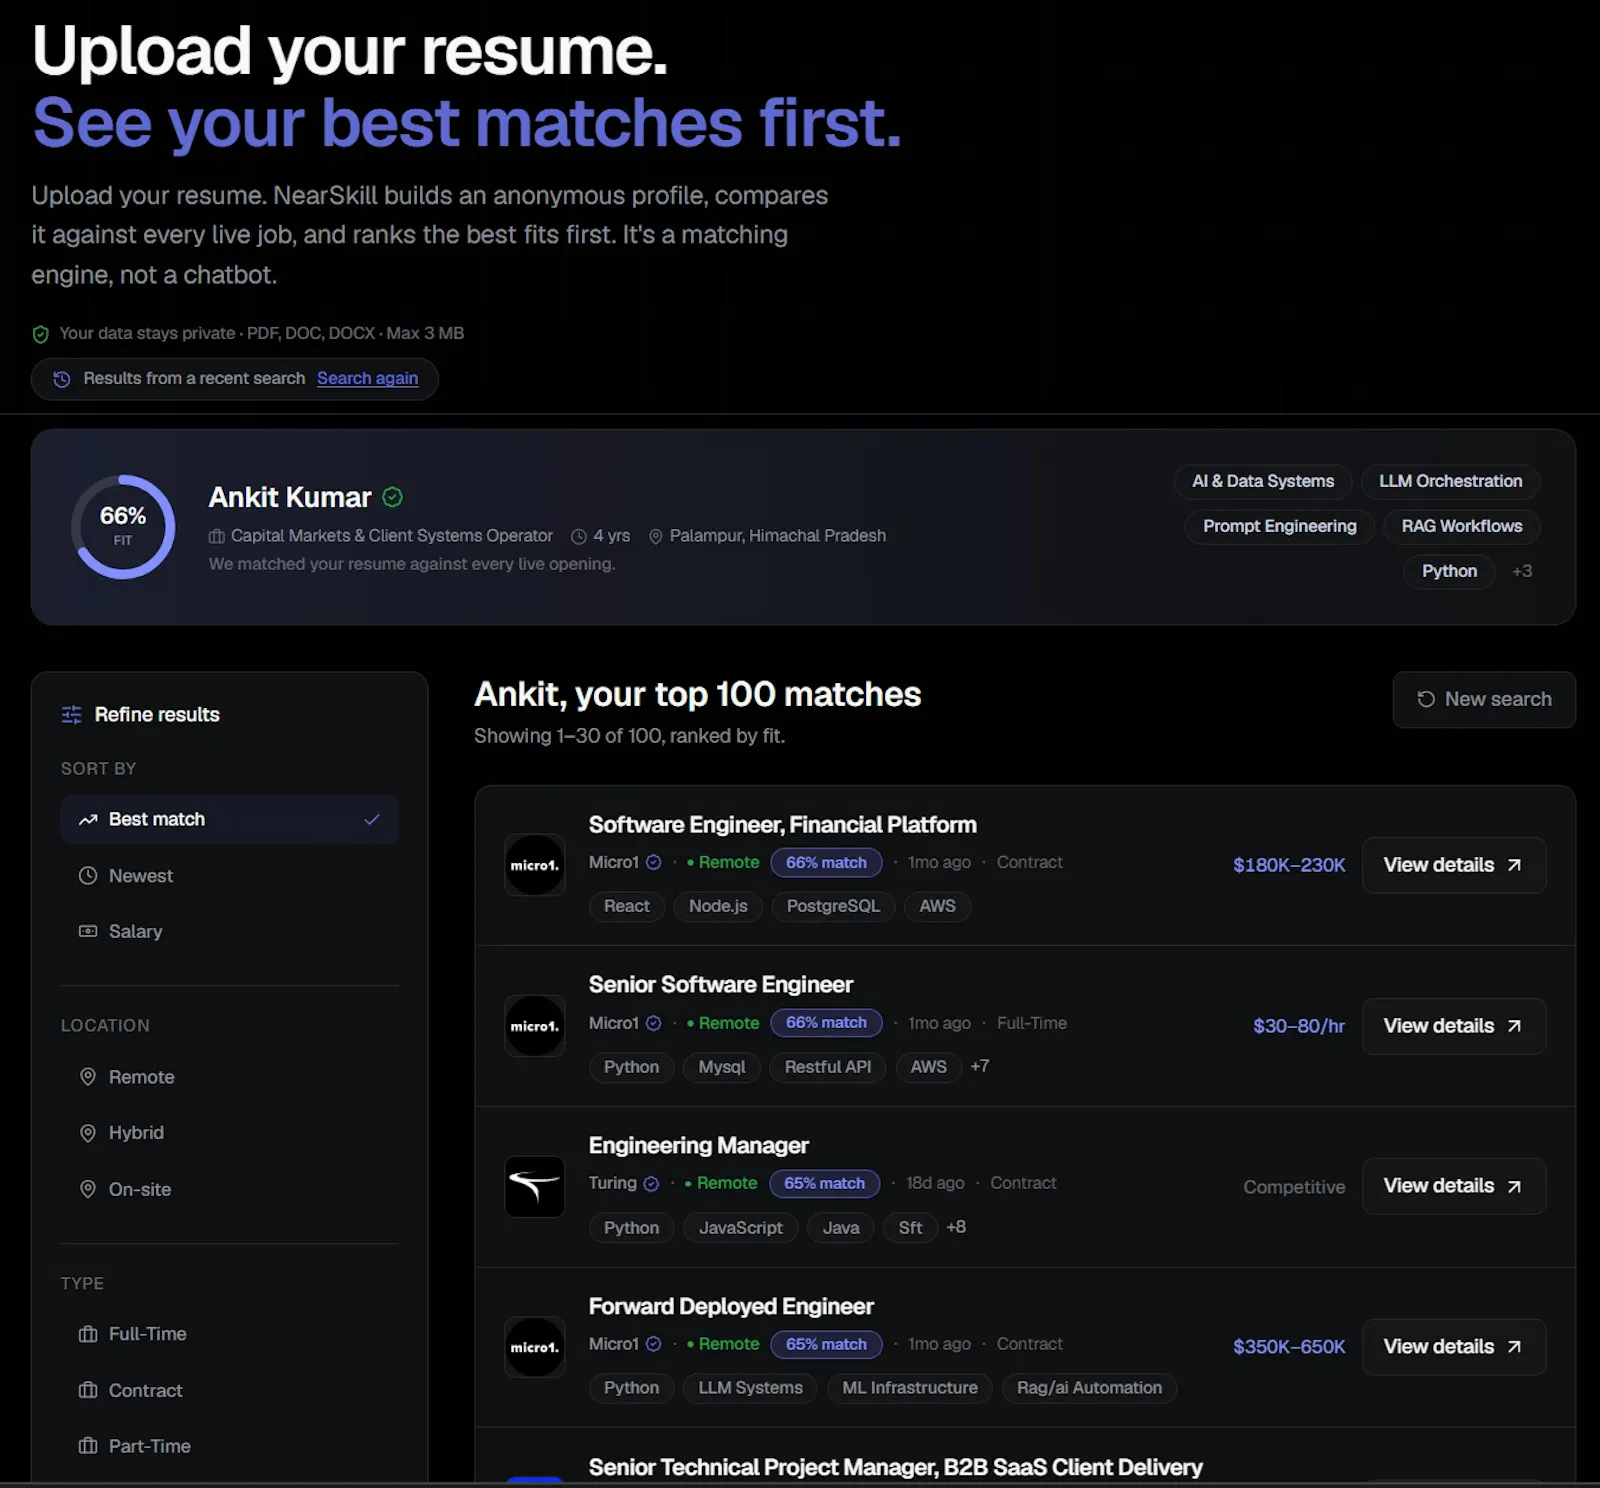Screen dimensions: 1600x1488
Task: Click the green shield privacy icon
Action: 41,334
